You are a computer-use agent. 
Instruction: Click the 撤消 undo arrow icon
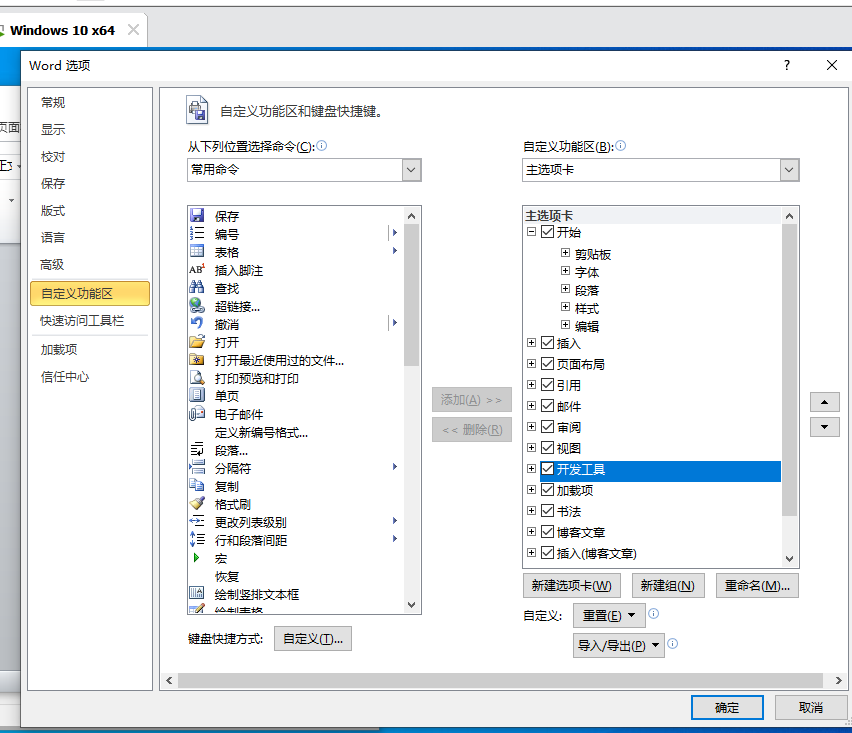197,323
